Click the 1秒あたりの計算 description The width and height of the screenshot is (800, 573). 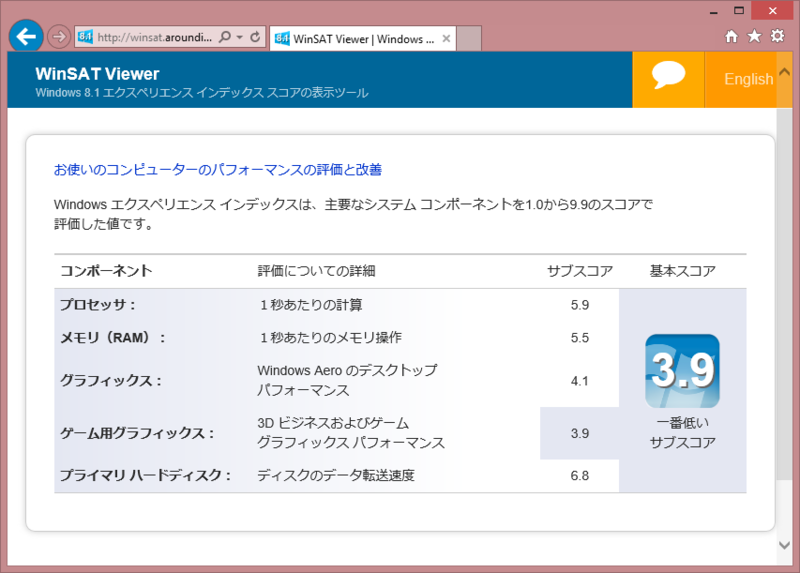coord(311,305)
